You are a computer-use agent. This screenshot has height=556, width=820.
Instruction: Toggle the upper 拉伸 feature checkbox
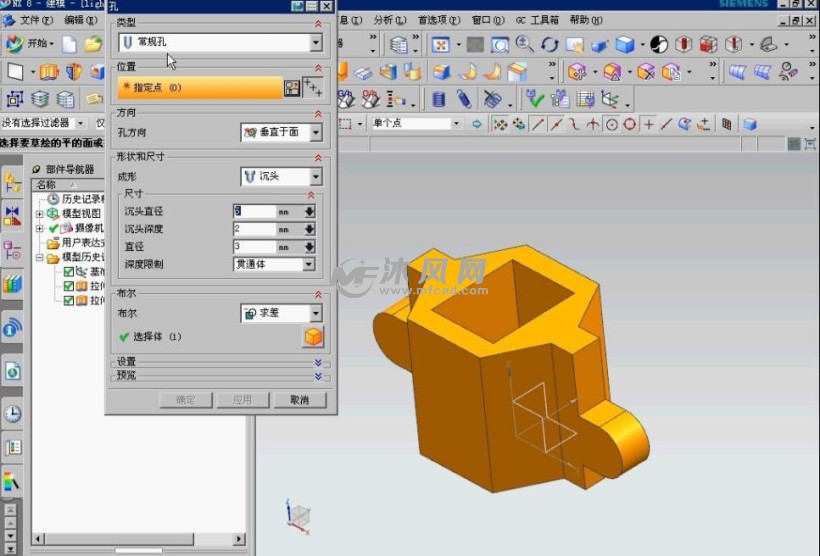pos(69,286)
